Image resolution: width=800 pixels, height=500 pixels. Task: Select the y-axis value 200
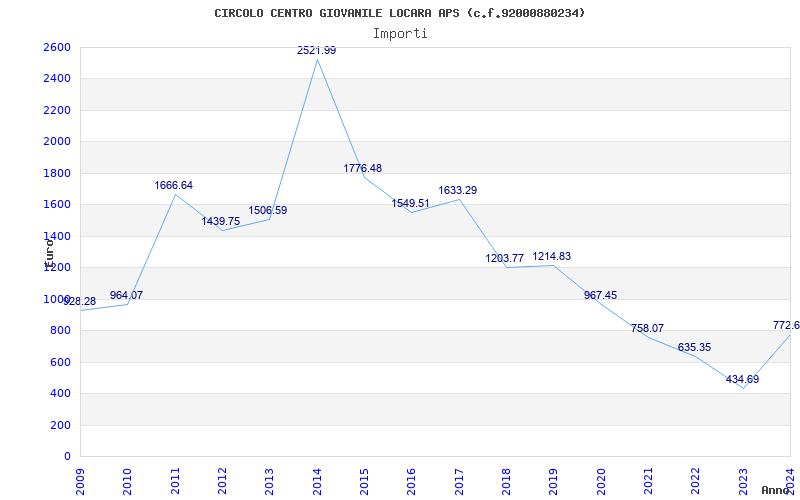pyautogui.click(x=58, y=425)
